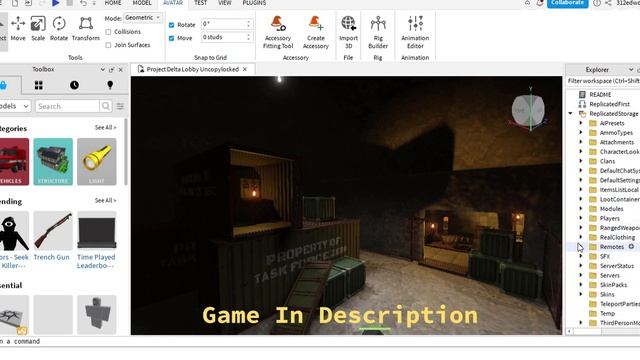Image resolution: width=640 pixels, height=360 pixels.
Task: Open the Toolbox creations lightbulb tab
Action: coord(110,85)
